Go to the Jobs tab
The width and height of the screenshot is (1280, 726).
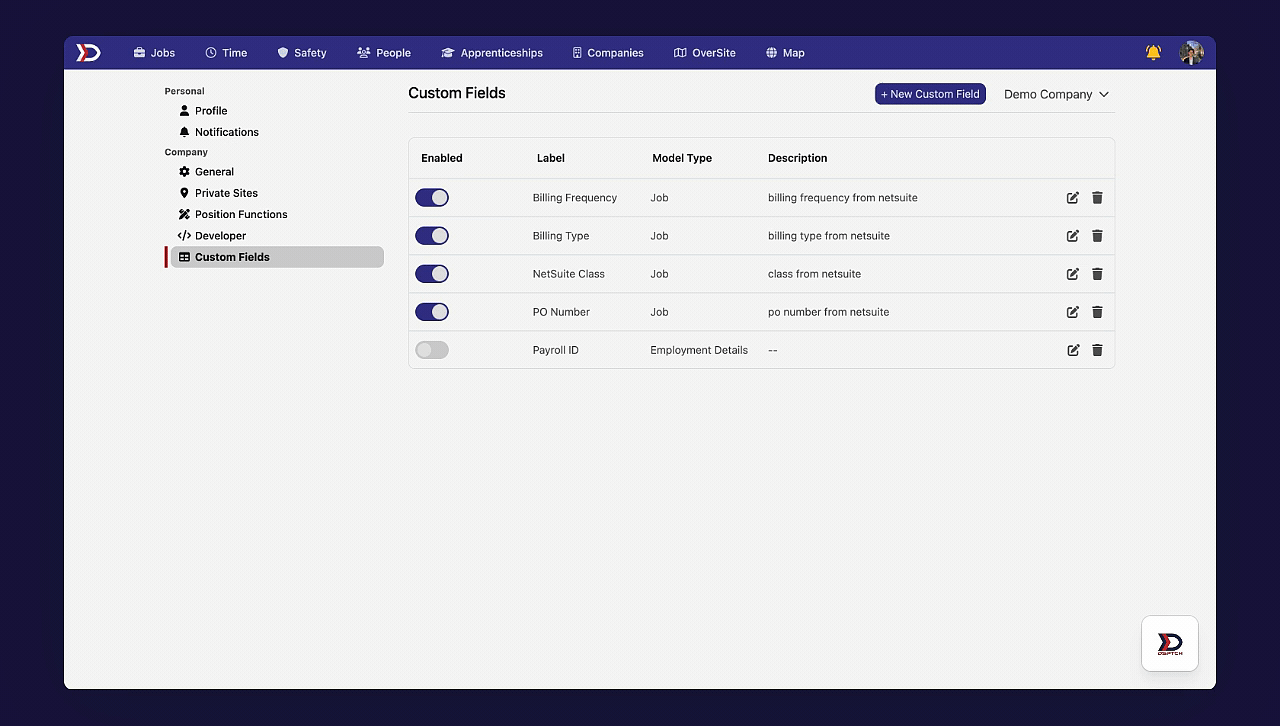click(x=154, y=53)
